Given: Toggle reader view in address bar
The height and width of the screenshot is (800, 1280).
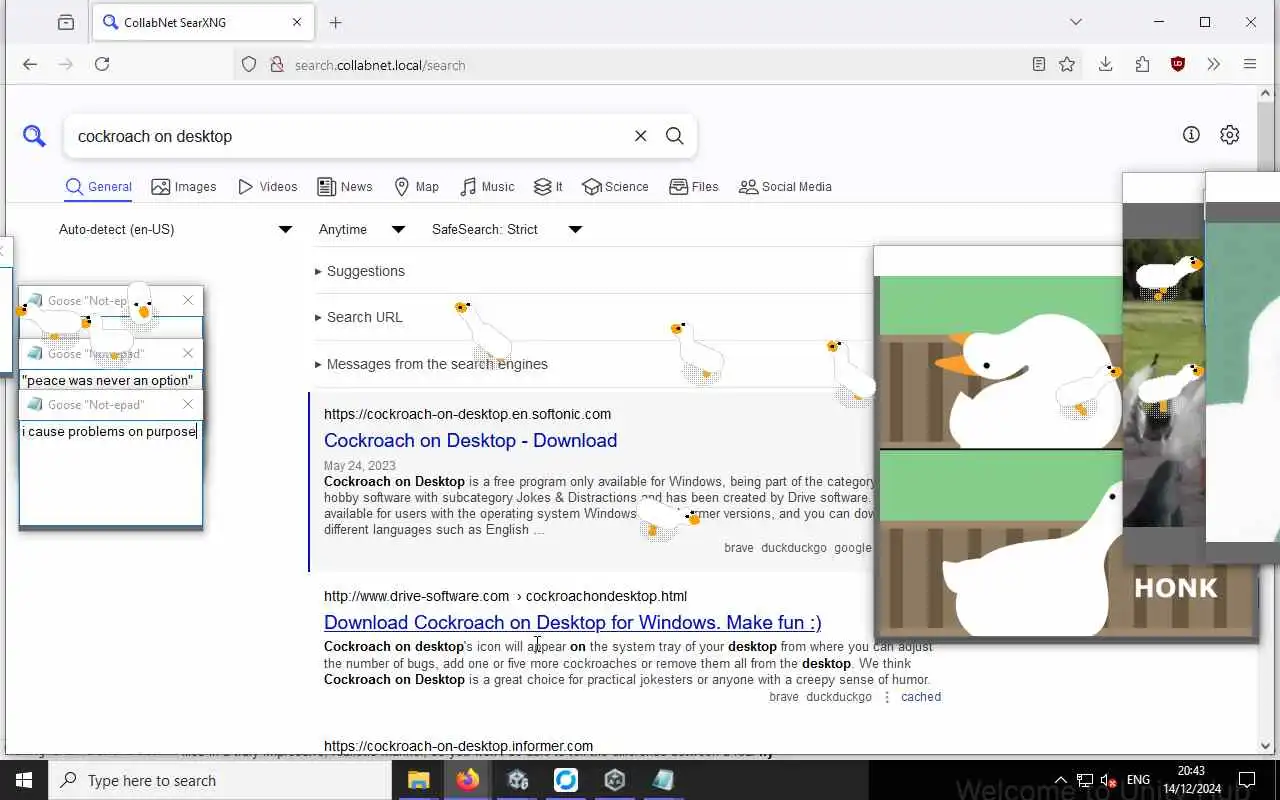Looking at the screenshot, I should tap(1039, 64).
